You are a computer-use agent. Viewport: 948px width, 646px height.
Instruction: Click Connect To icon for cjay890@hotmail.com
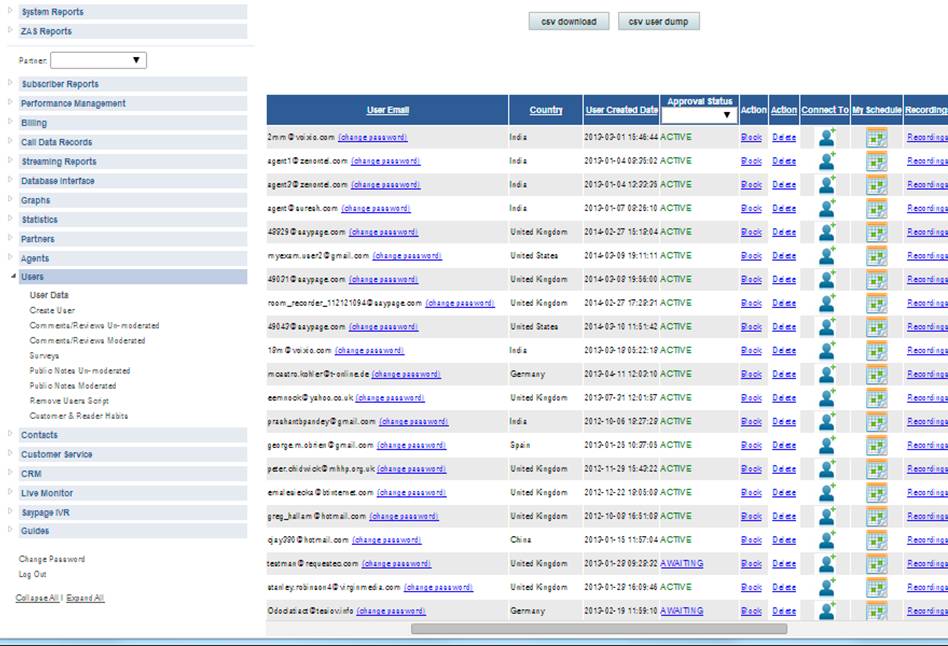[826, 540]
